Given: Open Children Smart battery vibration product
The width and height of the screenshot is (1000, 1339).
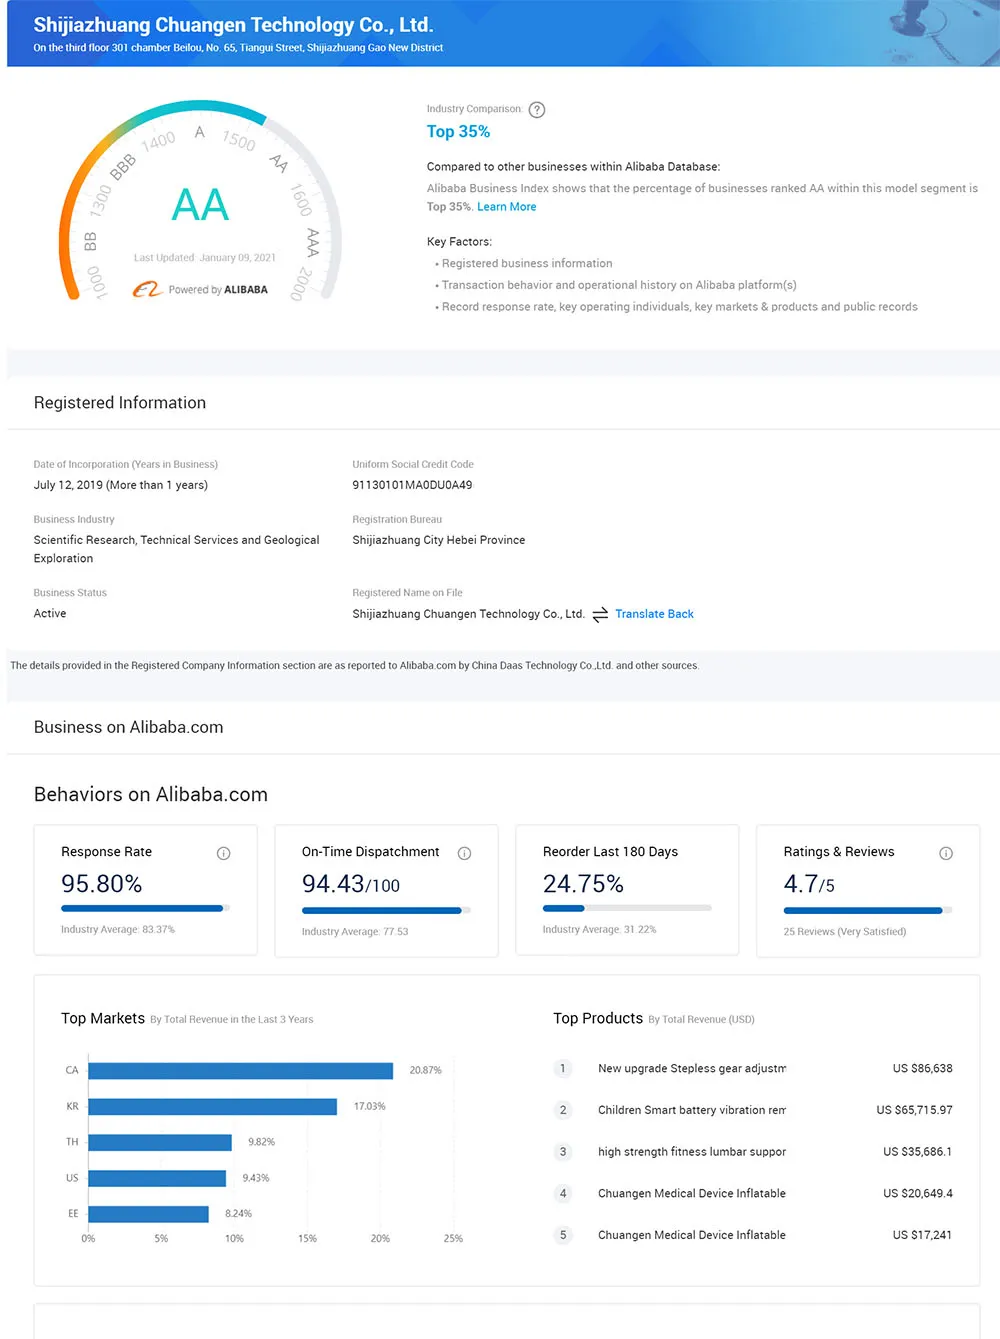Looking at the screenshot, I should coord(691,1110).
